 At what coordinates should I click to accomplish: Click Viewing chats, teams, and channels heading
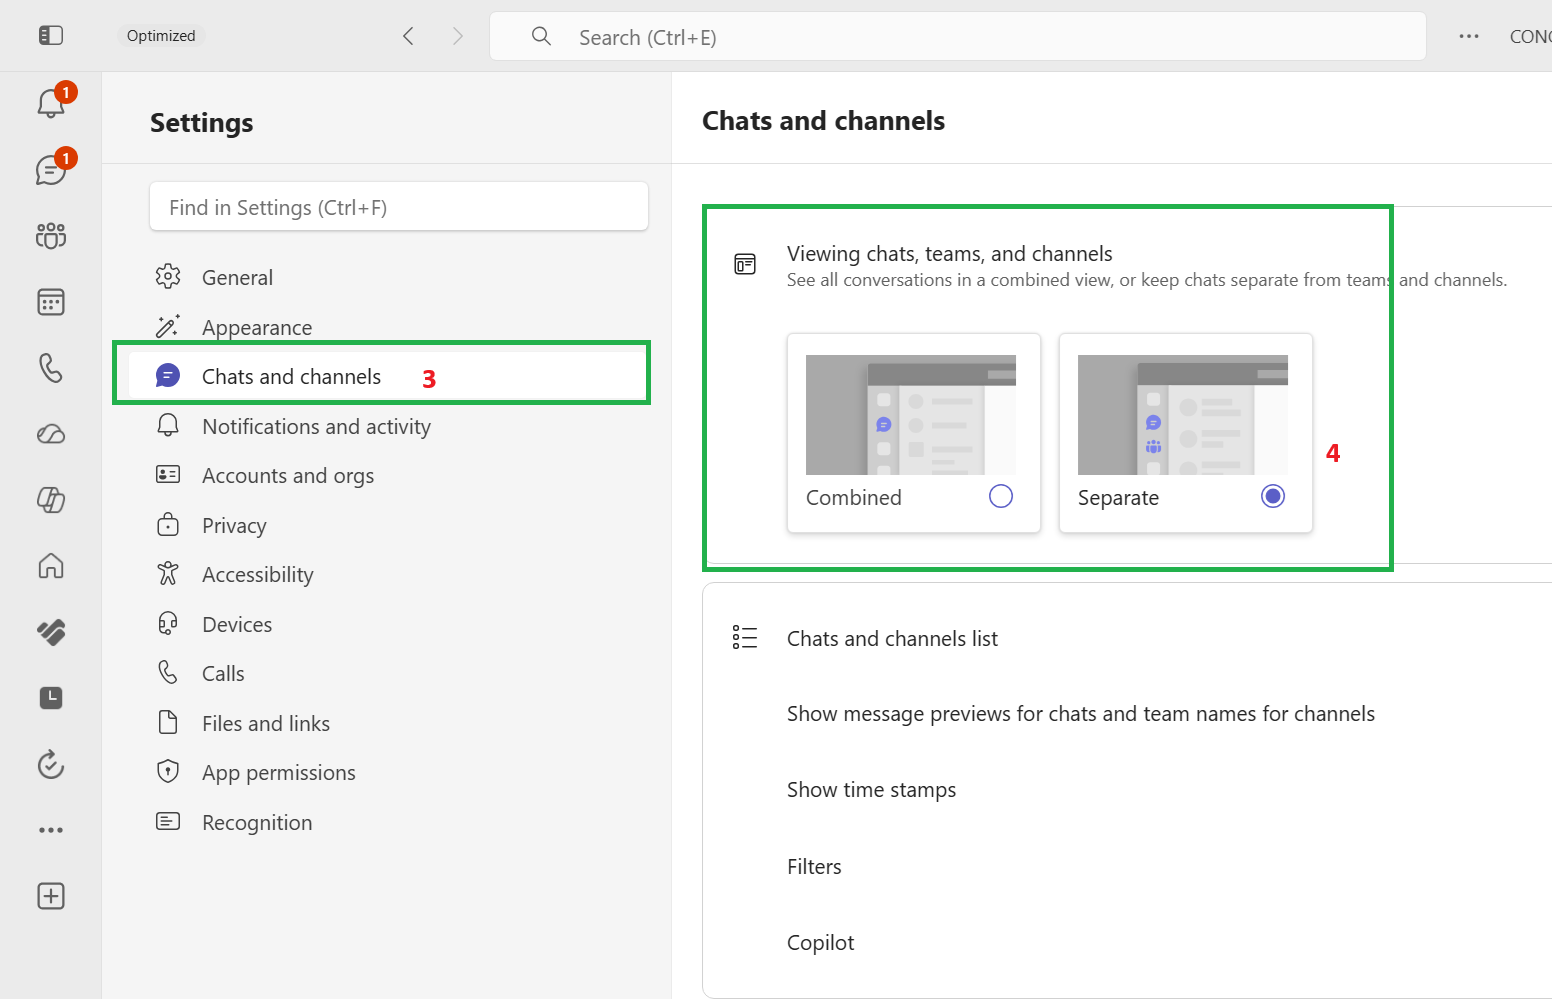coord(949,254)
